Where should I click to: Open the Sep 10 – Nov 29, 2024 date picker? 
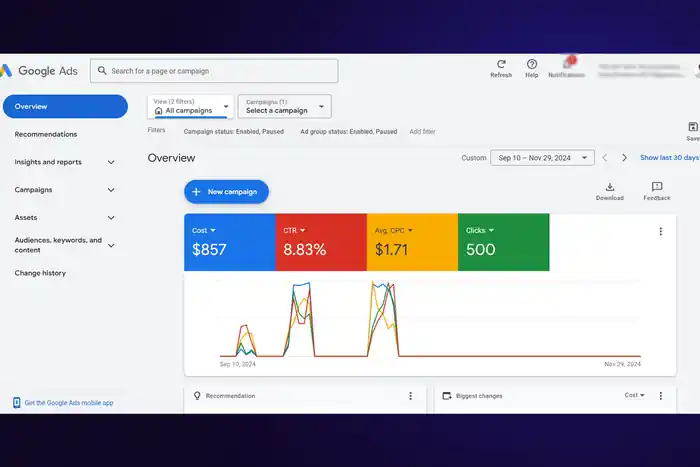(542, 158)
